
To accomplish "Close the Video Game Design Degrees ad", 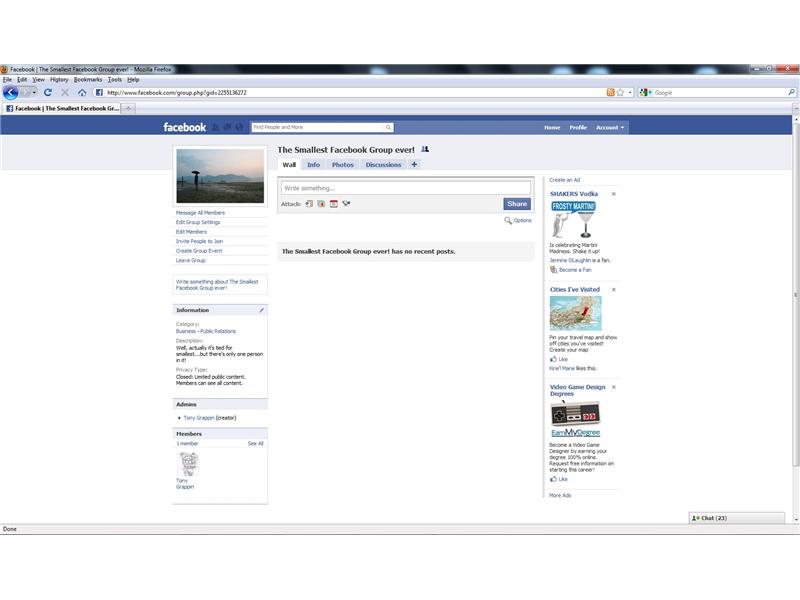I will (x=614, y=387).
